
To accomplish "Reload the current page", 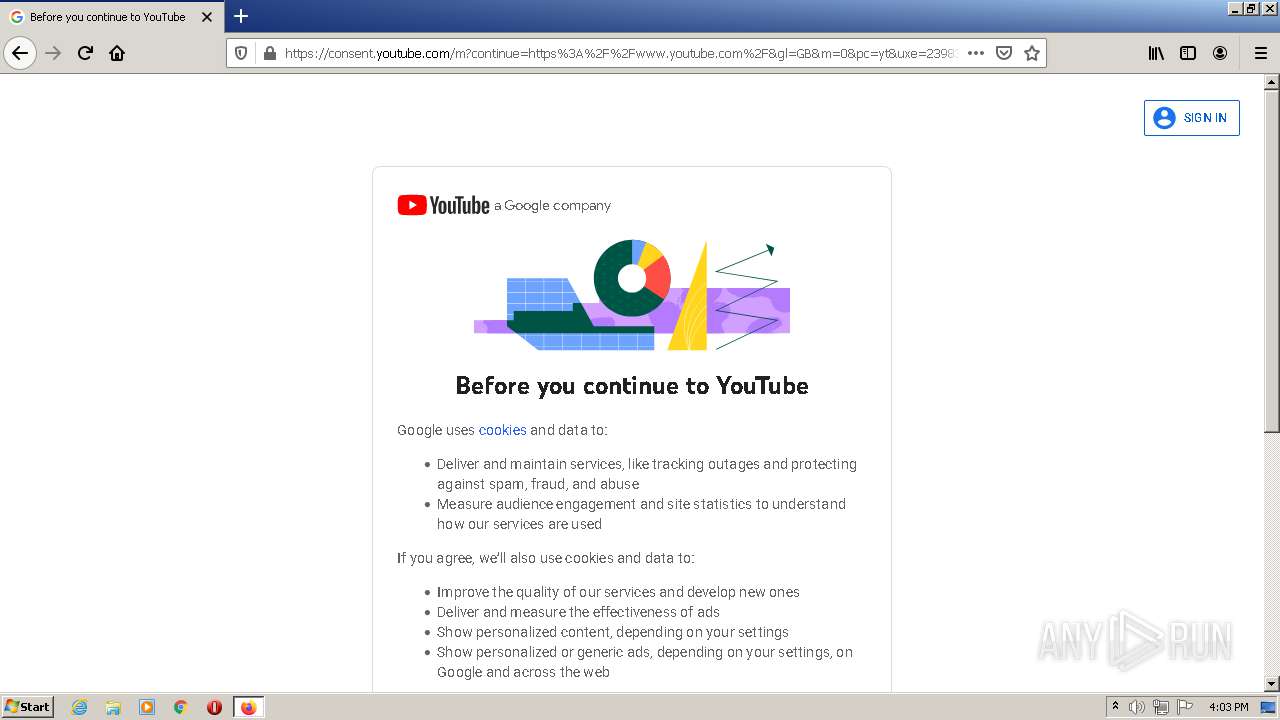I will (x=85, y=53).
